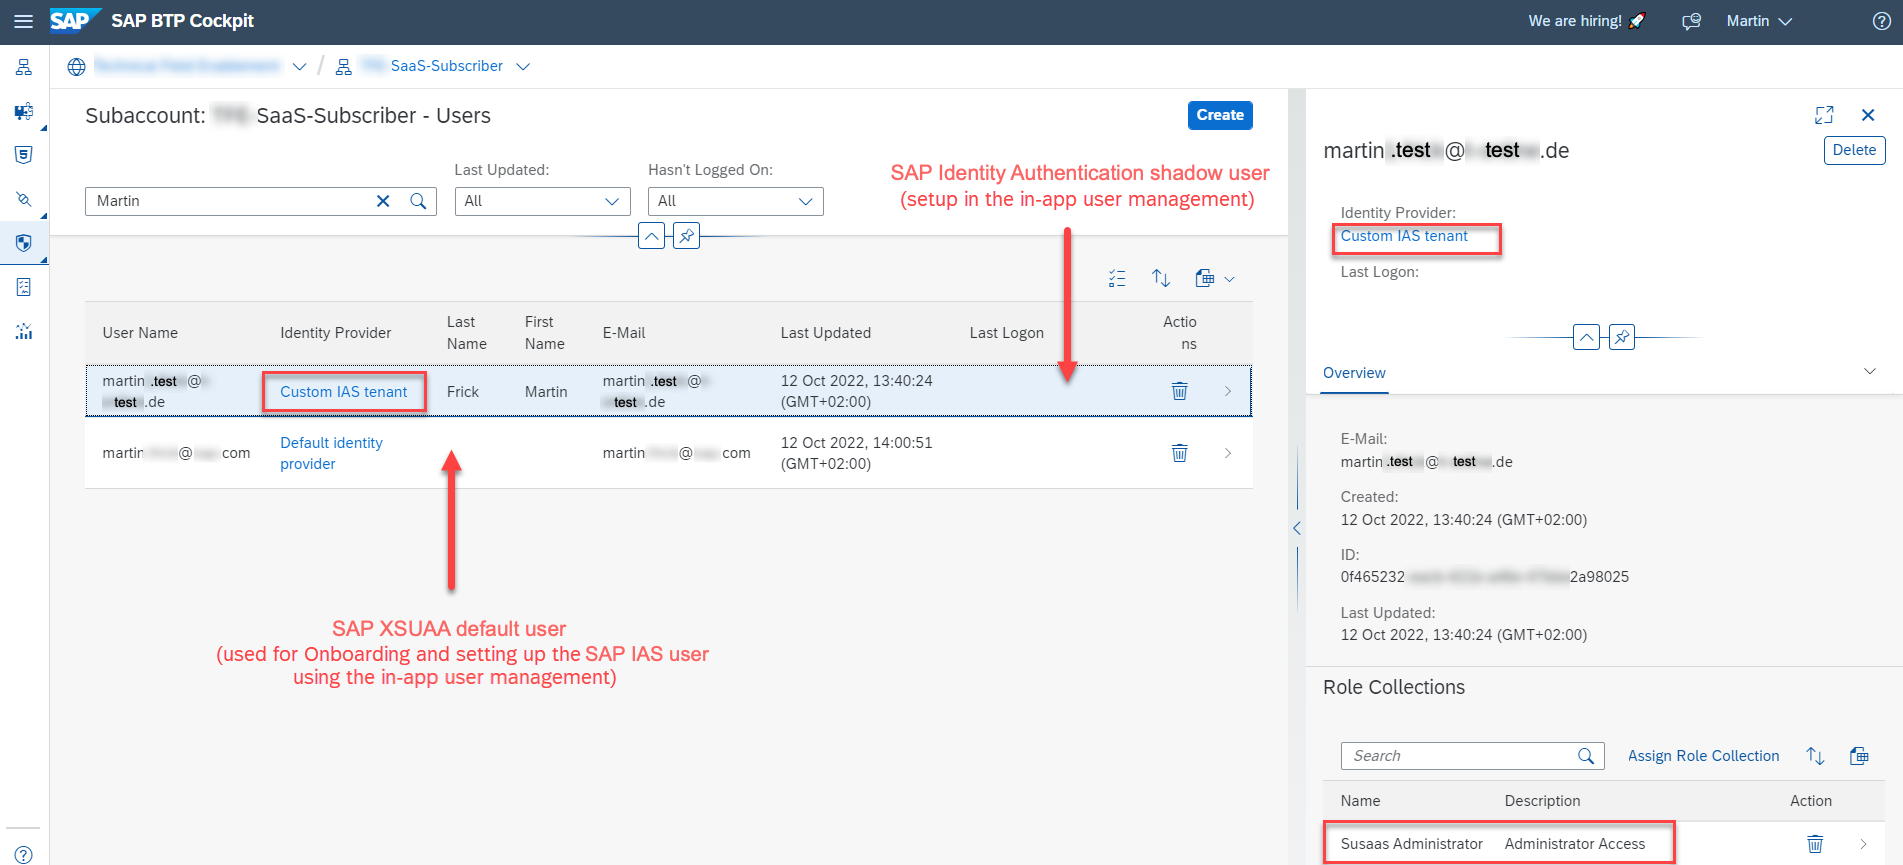Click the First Name cell Martin
Image resolution: width=1903 pixels, height=865 pixels.
tap(546, 392)
